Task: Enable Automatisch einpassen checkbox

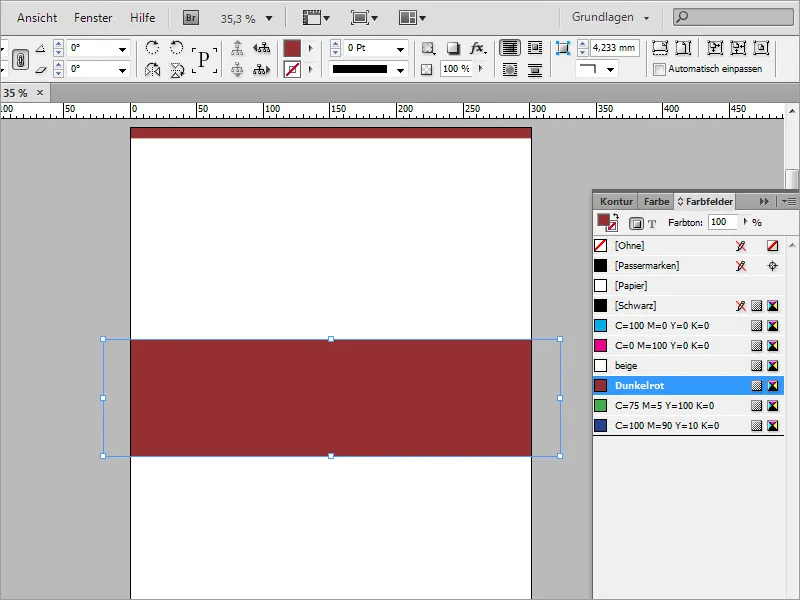Action: coord(659,69)
